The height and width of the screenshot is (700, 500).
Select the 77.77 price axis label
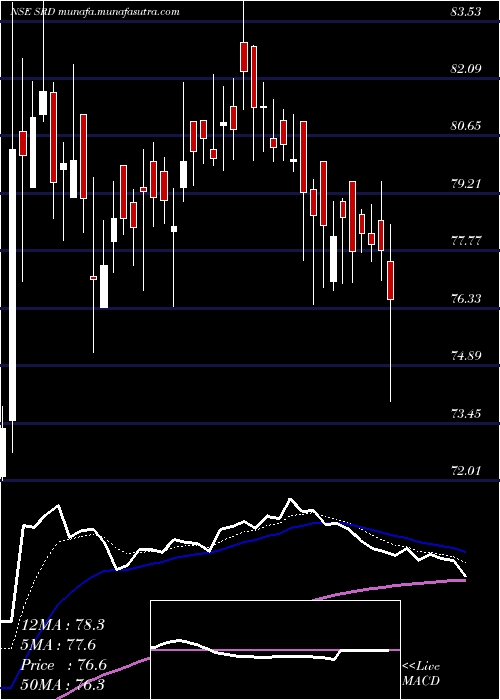pyautogui.click(x=466, y=242)
